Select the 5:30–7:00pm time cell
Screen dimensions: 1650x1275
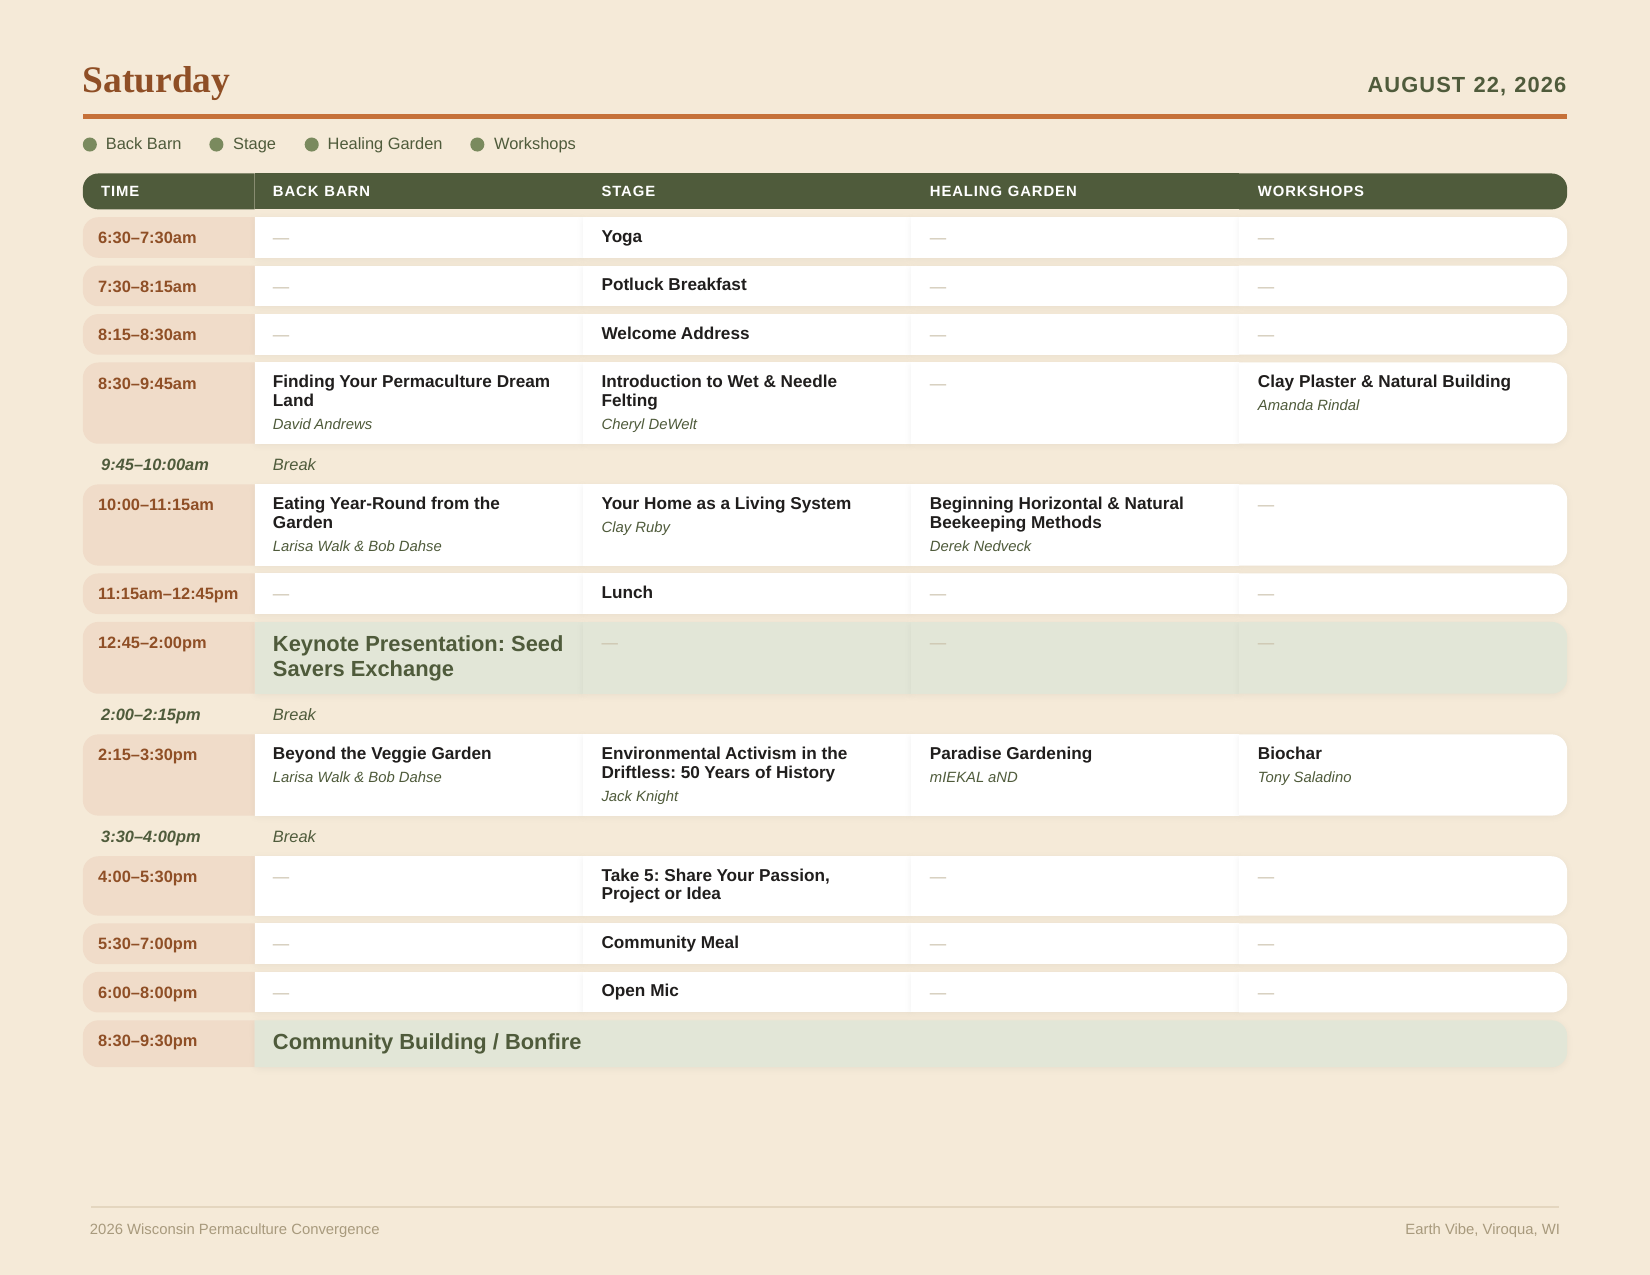tap(168, 944)
